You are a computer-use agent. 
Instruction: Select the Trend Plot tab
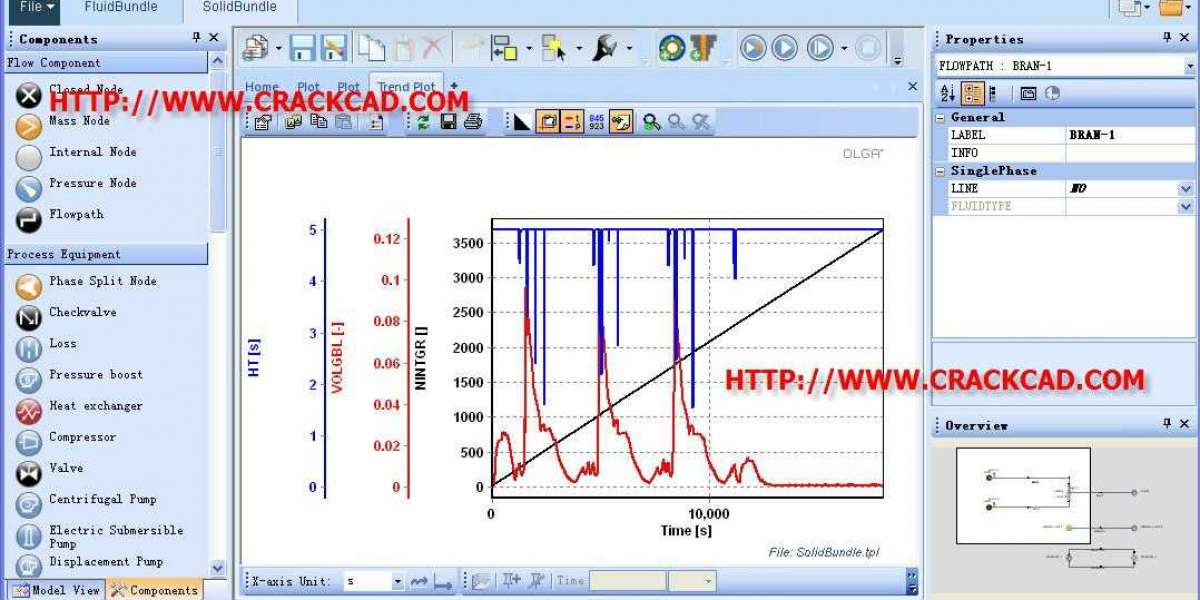407,86
